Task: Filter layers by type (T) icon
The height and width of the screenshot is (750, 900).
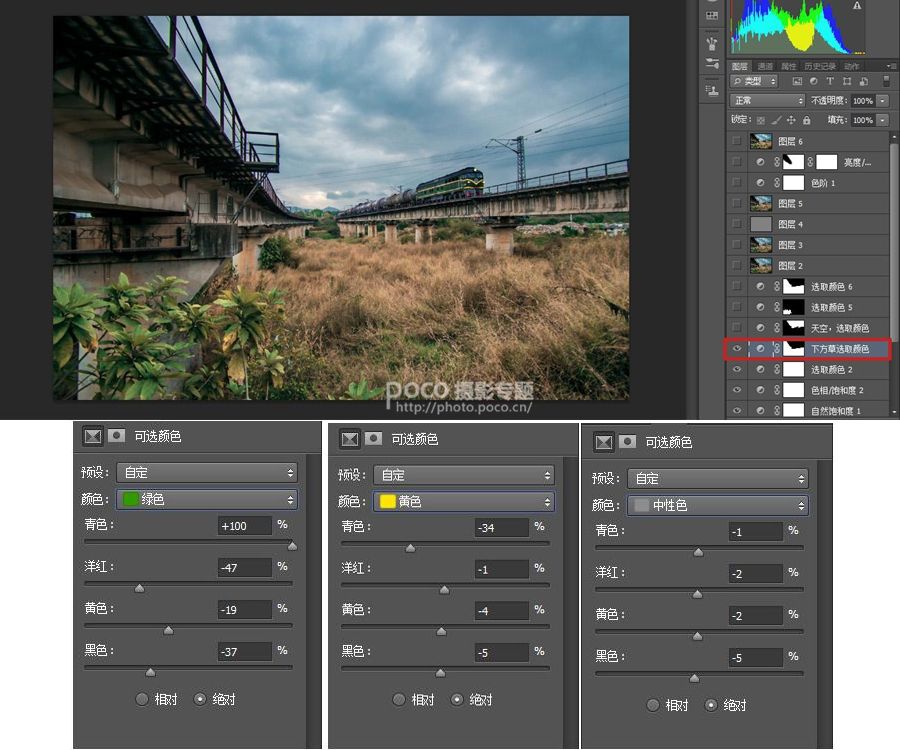Action: pos(829,81)
